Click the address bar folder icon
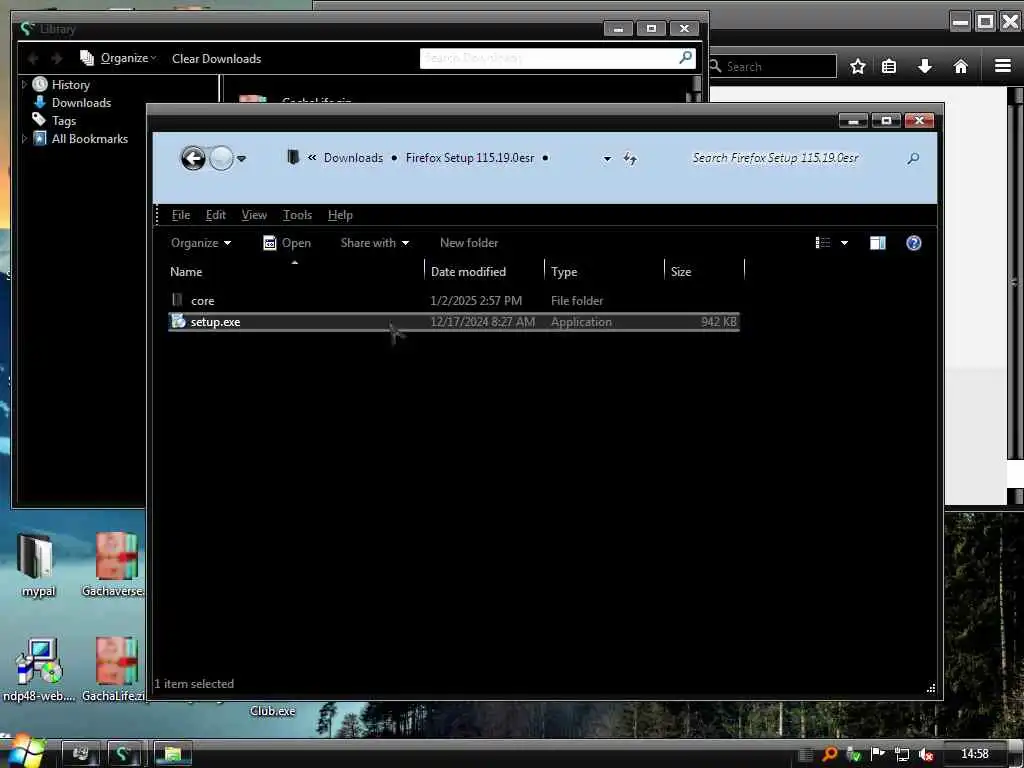This screenshot has height=768, width=1024. [293, 157]
